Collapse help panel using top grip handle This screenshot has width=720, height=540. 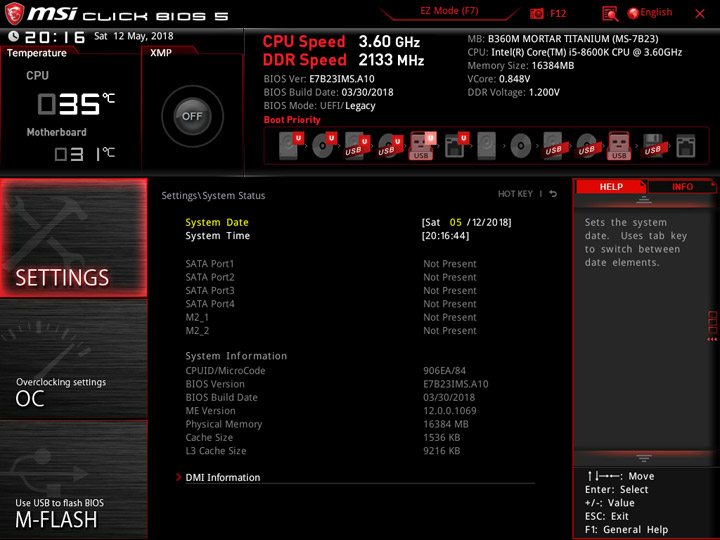click(644, 200)
